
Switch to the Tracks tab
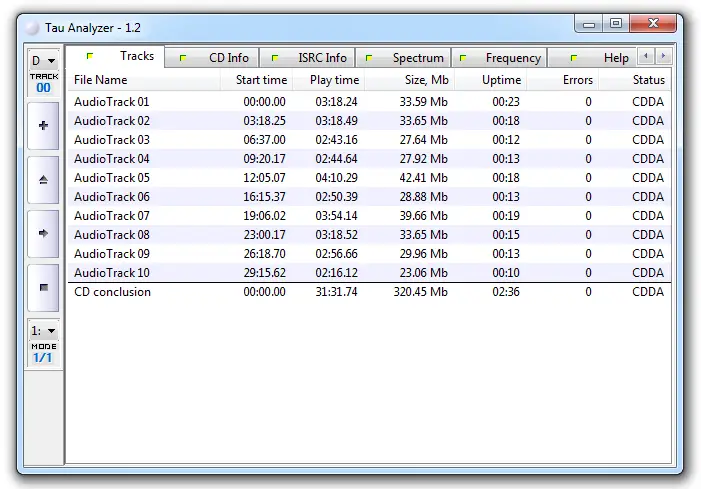(x=115, y=56)
